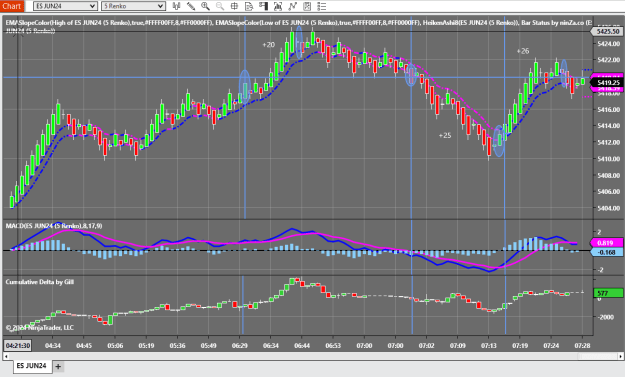Activate the zoom in magnifier
The width and height of the screenshot is (625, 377).
pyautogui.click(x=205, y=6)
